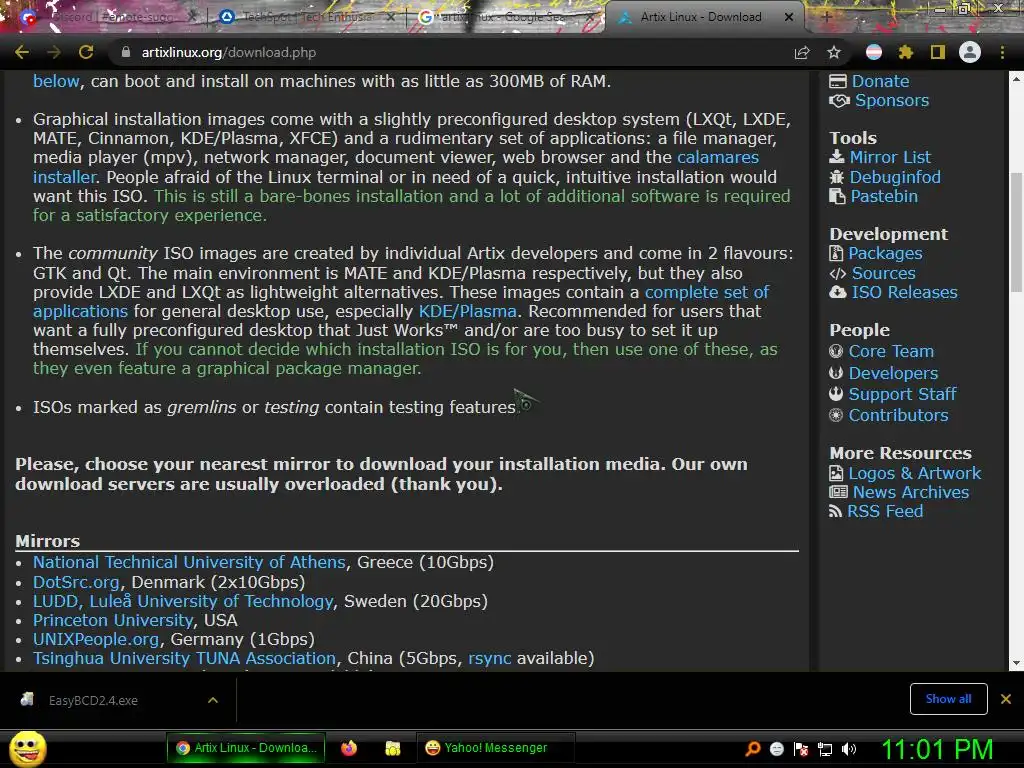This screenshot has width=1024, height=768.
Task: Go back to the previous page
Action: 22,52
